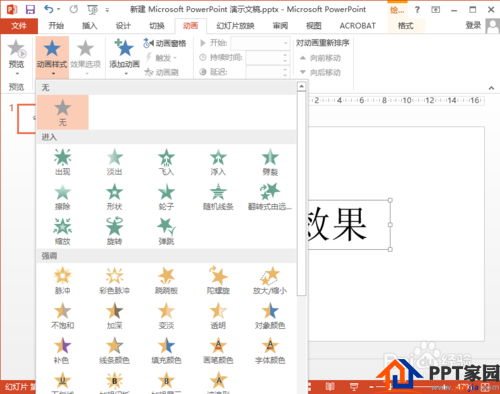Open the 文件 file tab
Image resolution: width=500 pixels, height=394 pixels.
pos(19,26)
